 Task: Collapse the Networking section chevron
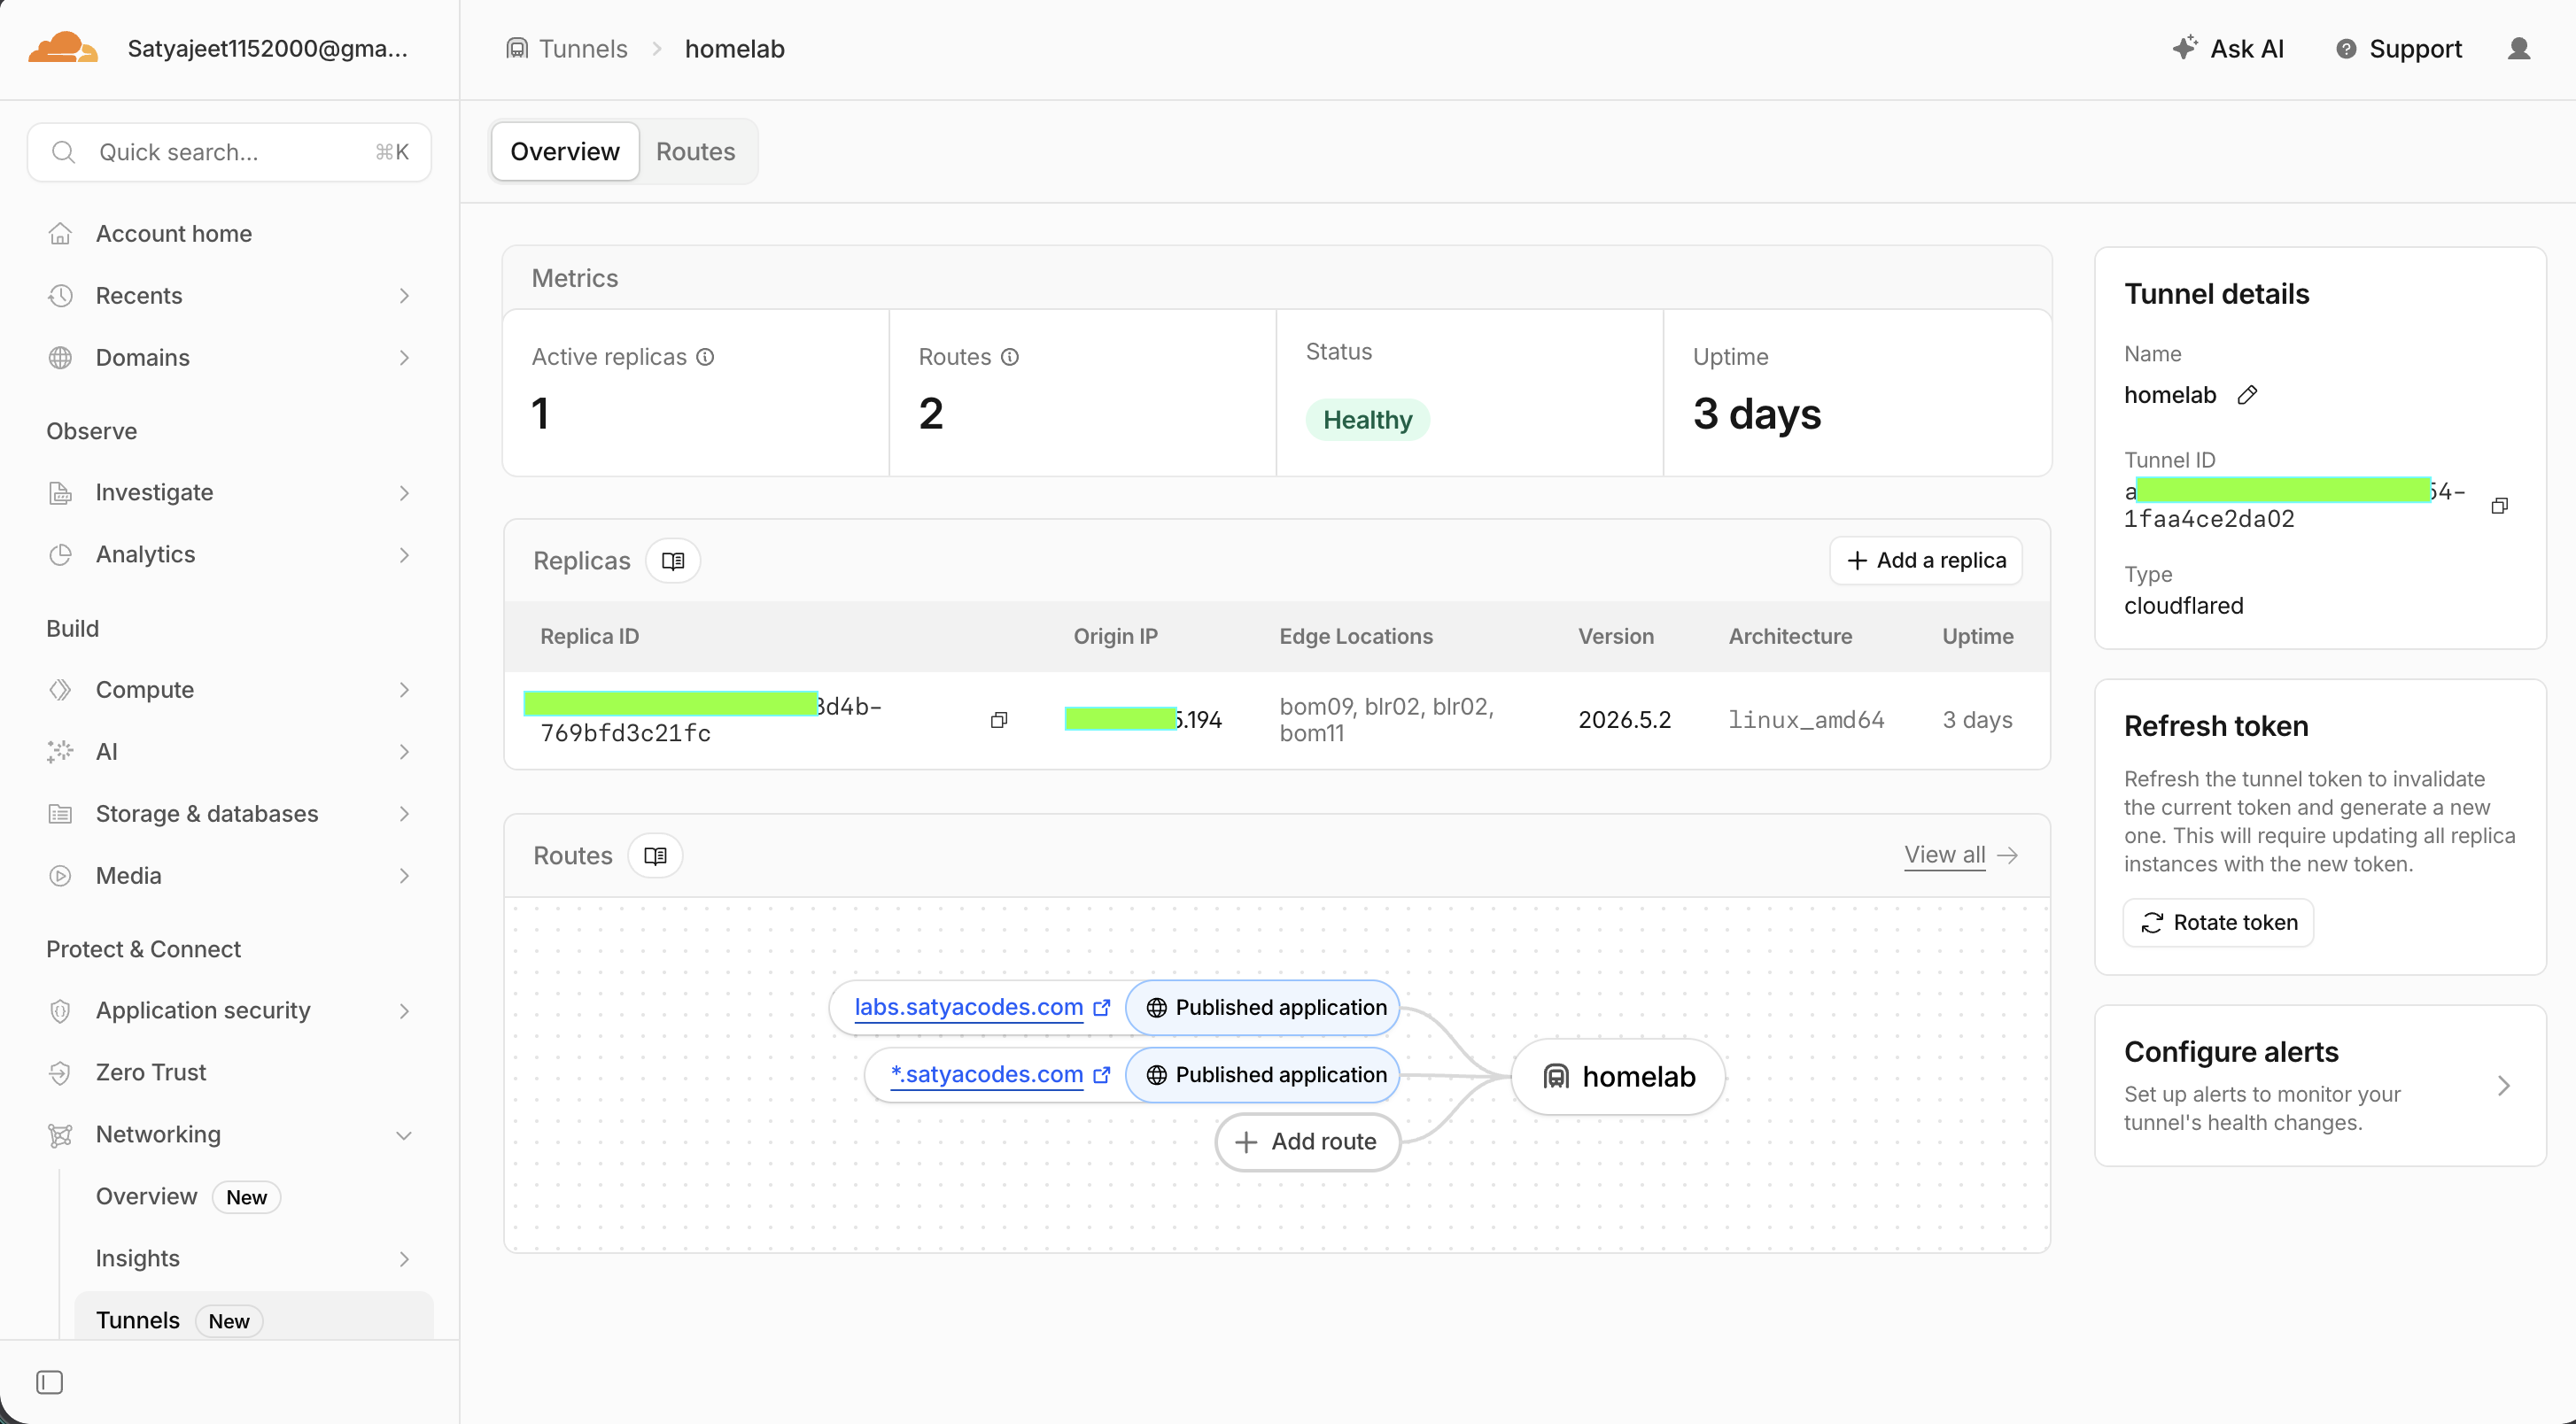pos(404,1135)
